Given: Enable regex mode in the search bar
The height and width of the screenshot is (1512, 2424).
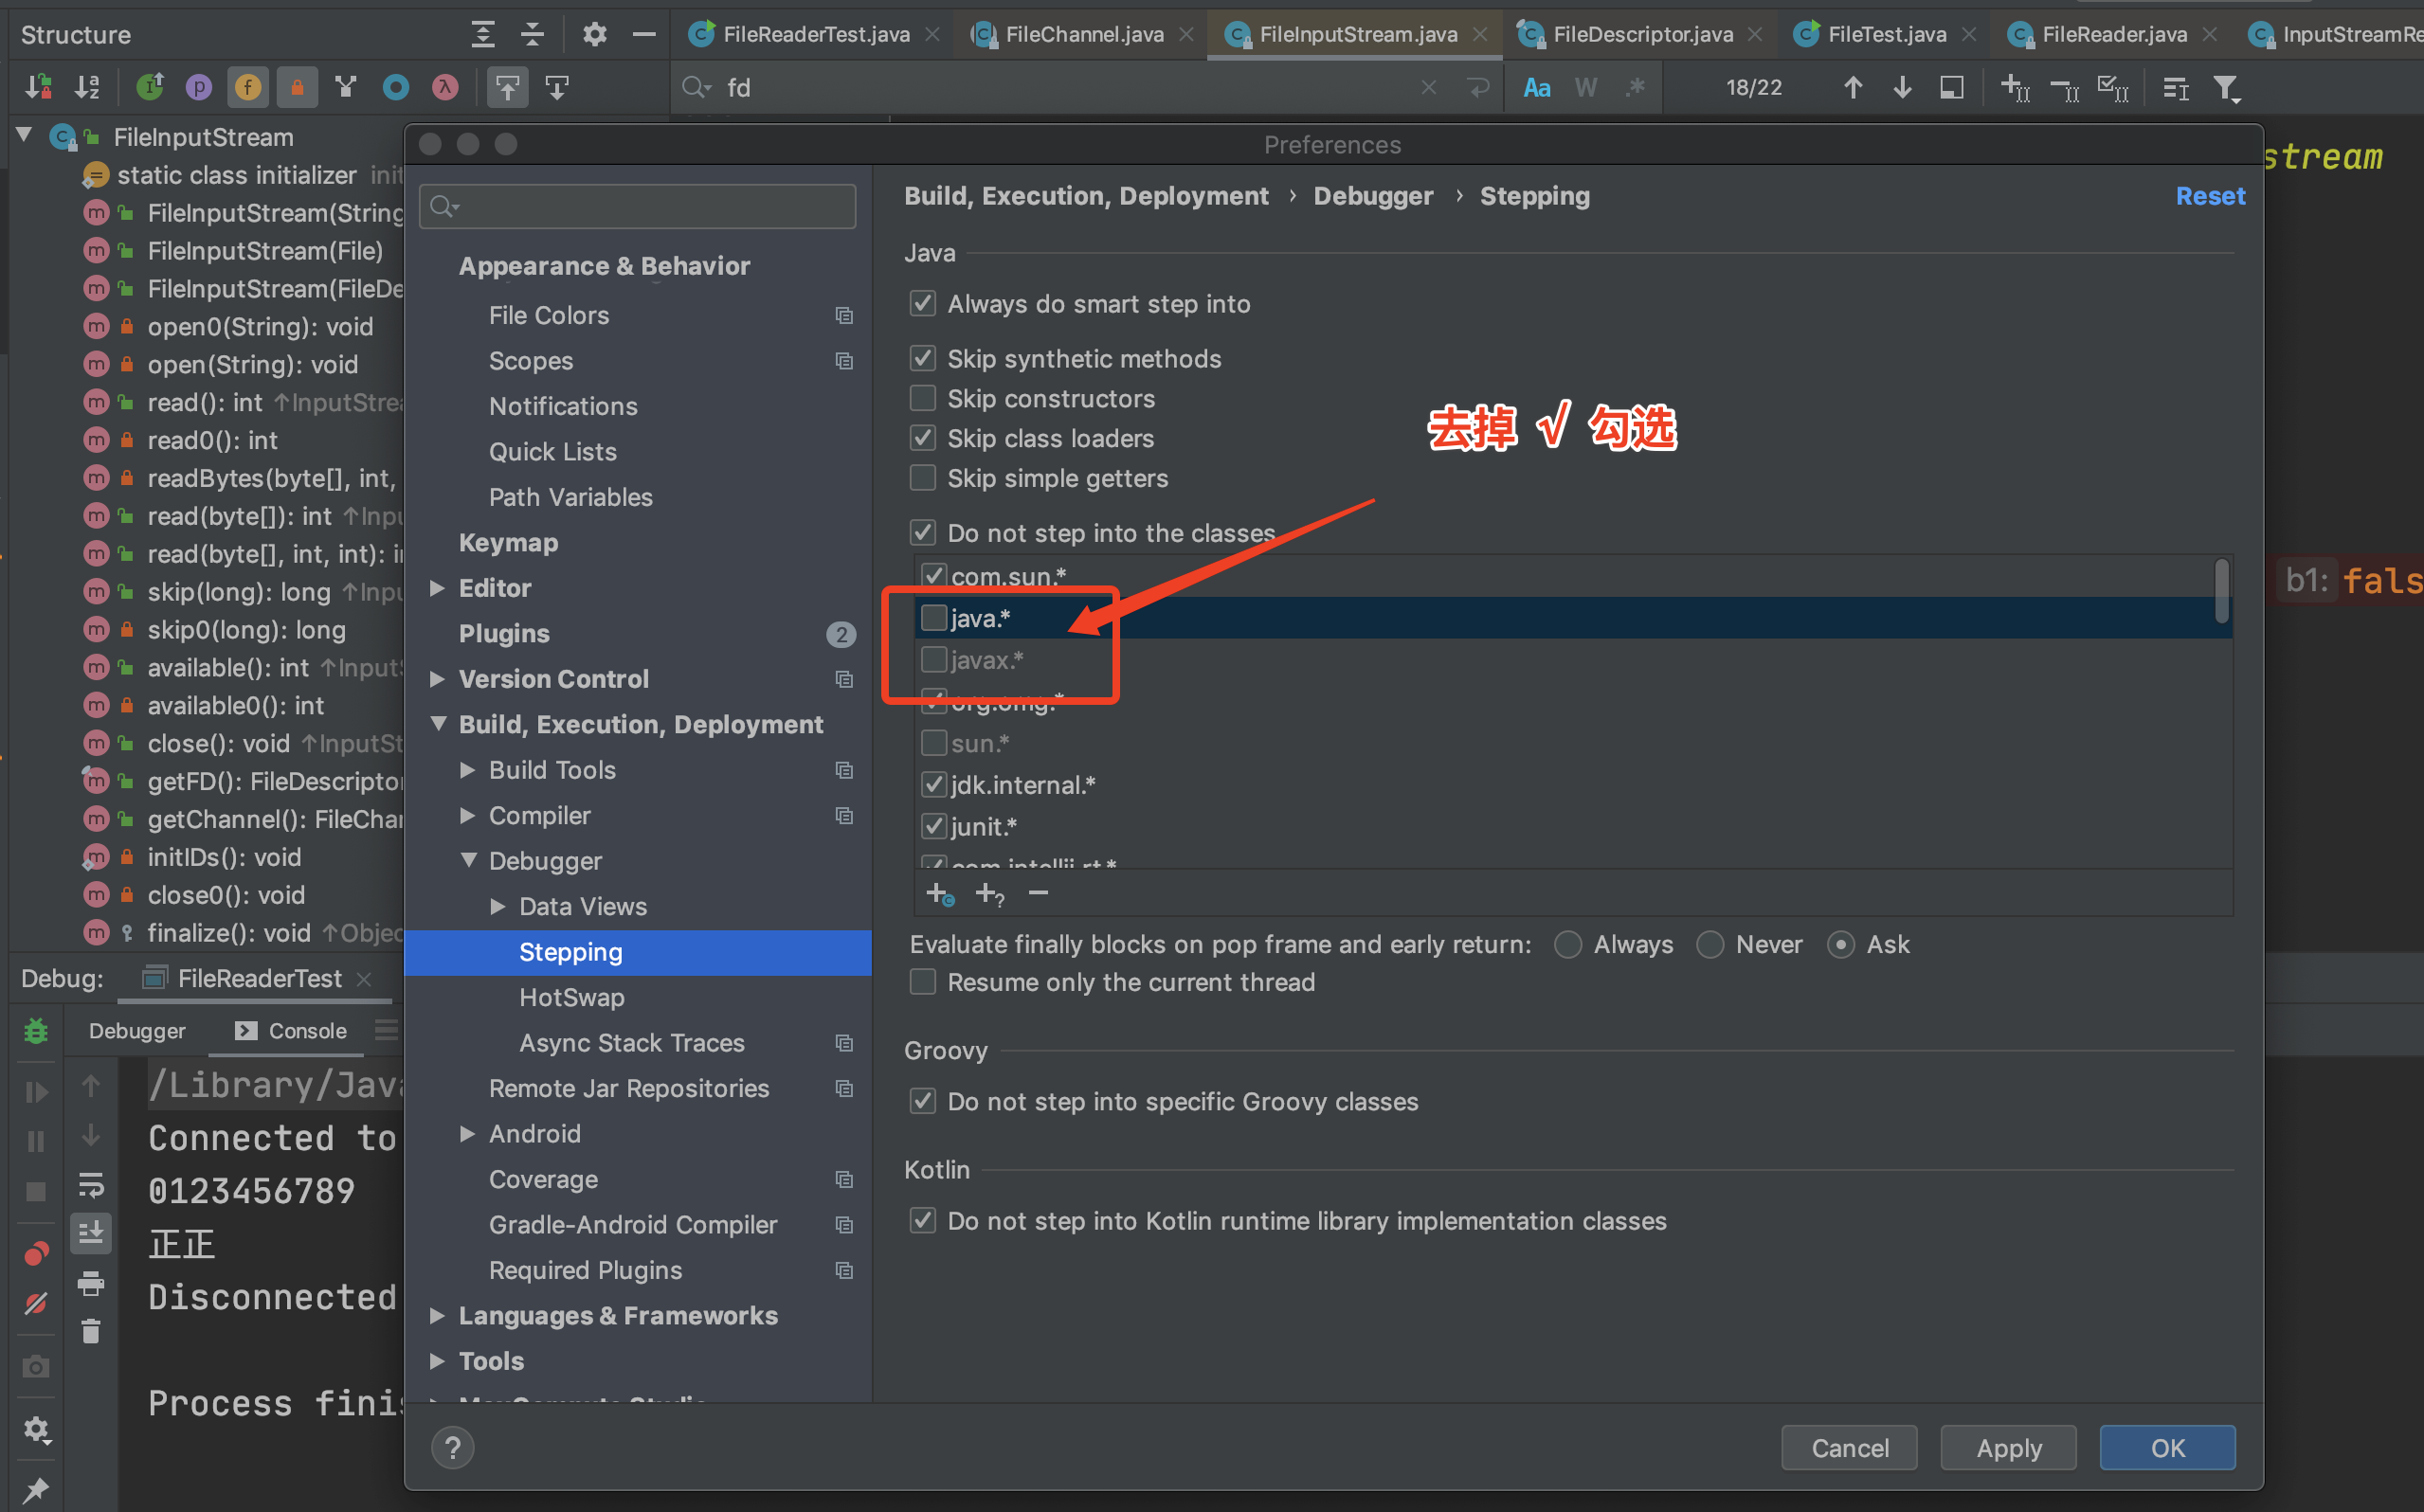Looking at the screenshot, I should [x=1636, y=87].
